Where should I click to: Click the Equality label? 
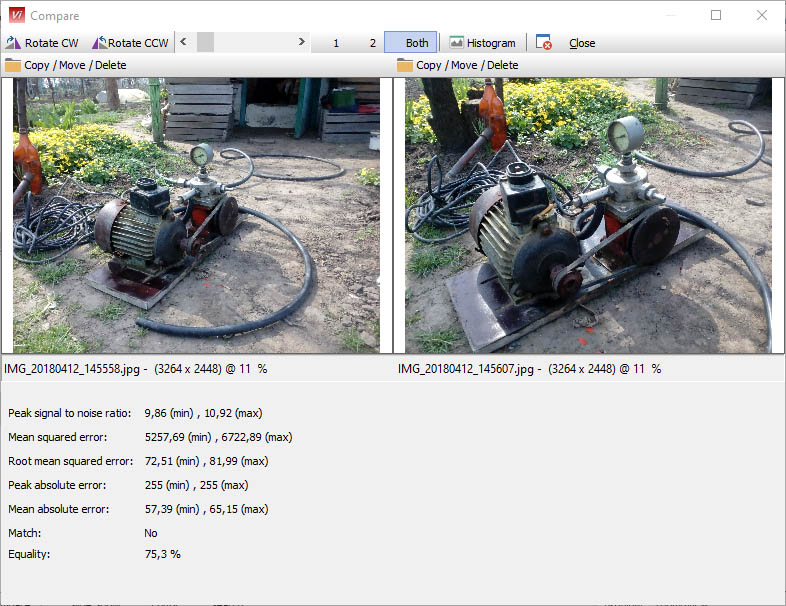click(29, 554)
